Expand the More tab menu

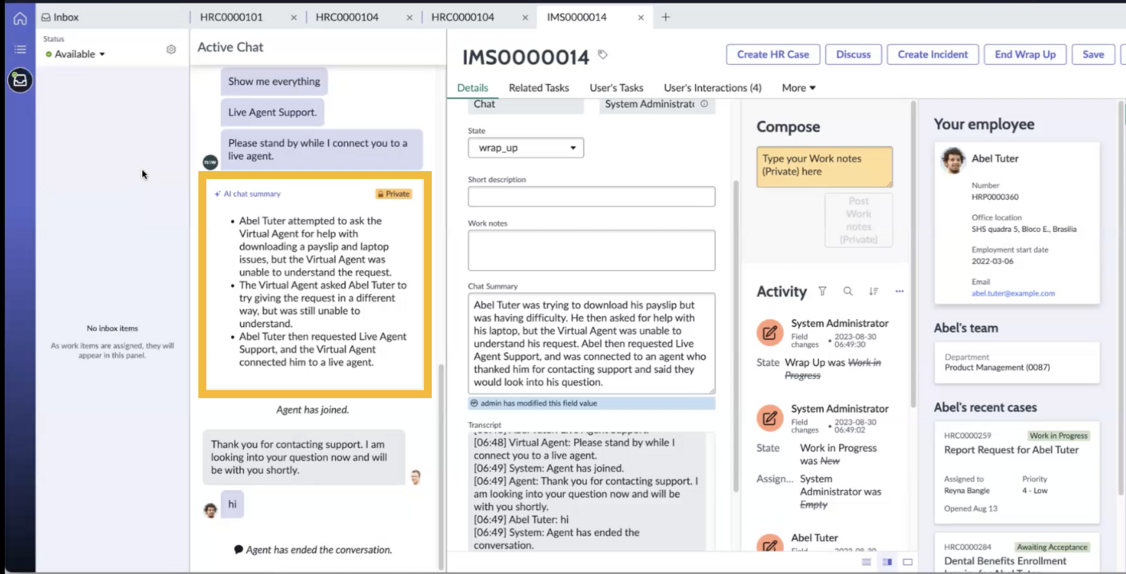coord(799,88)
